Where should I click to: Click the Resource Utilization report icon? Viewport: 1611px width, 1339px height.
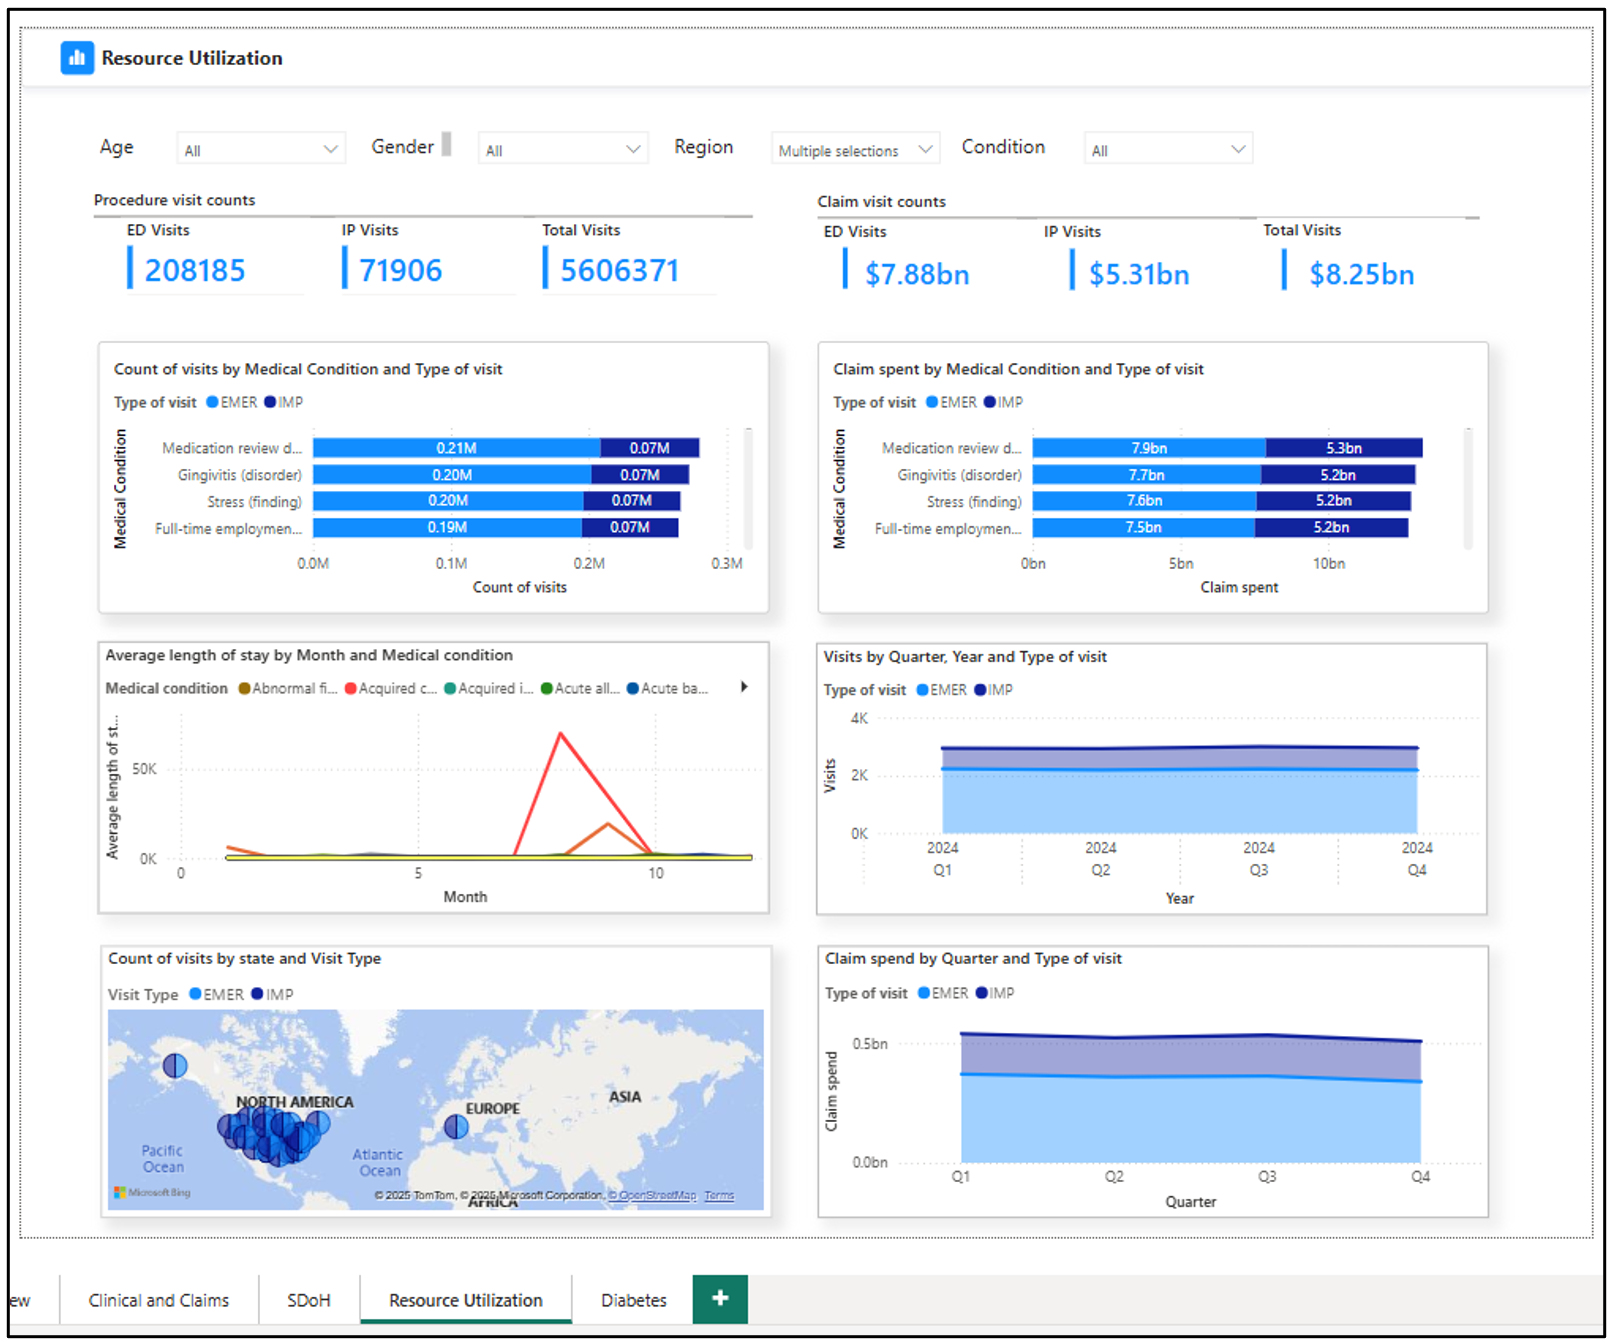[77, 58]
